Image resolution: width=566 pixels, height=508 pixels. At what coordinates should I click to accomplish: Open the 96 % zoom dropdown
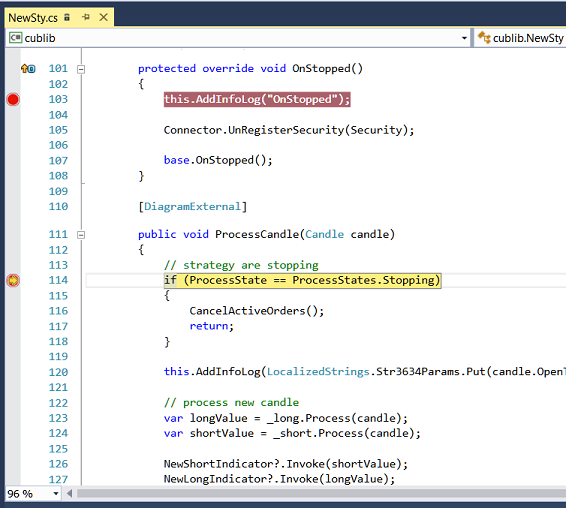(x=56, y=493)
